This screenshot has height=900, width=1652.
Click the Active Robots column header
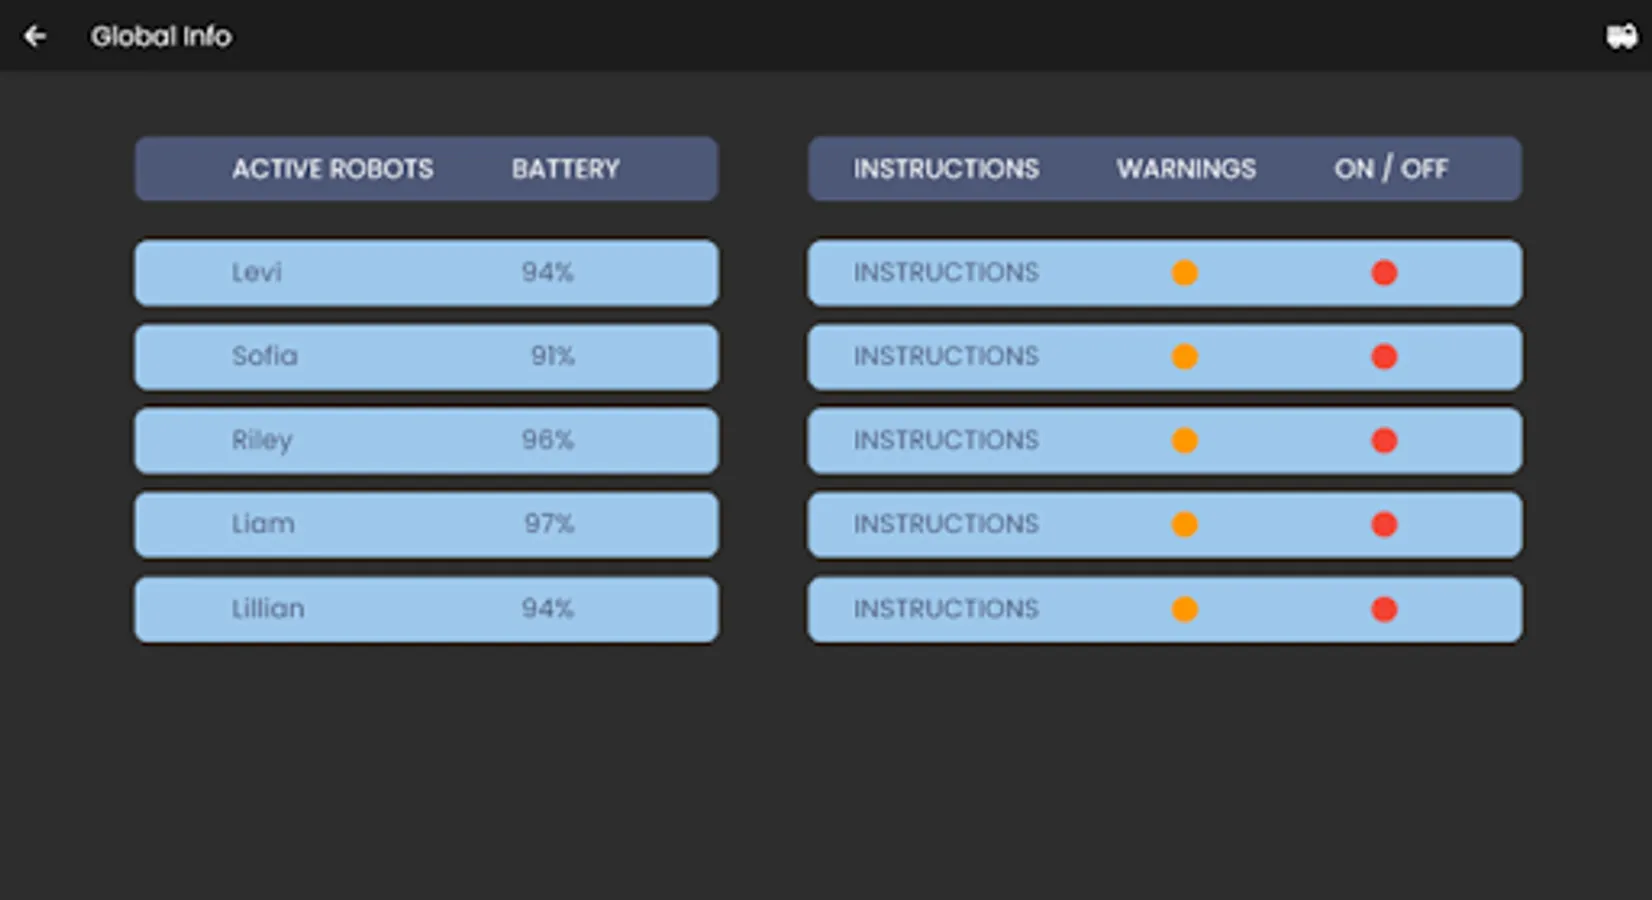333,169
